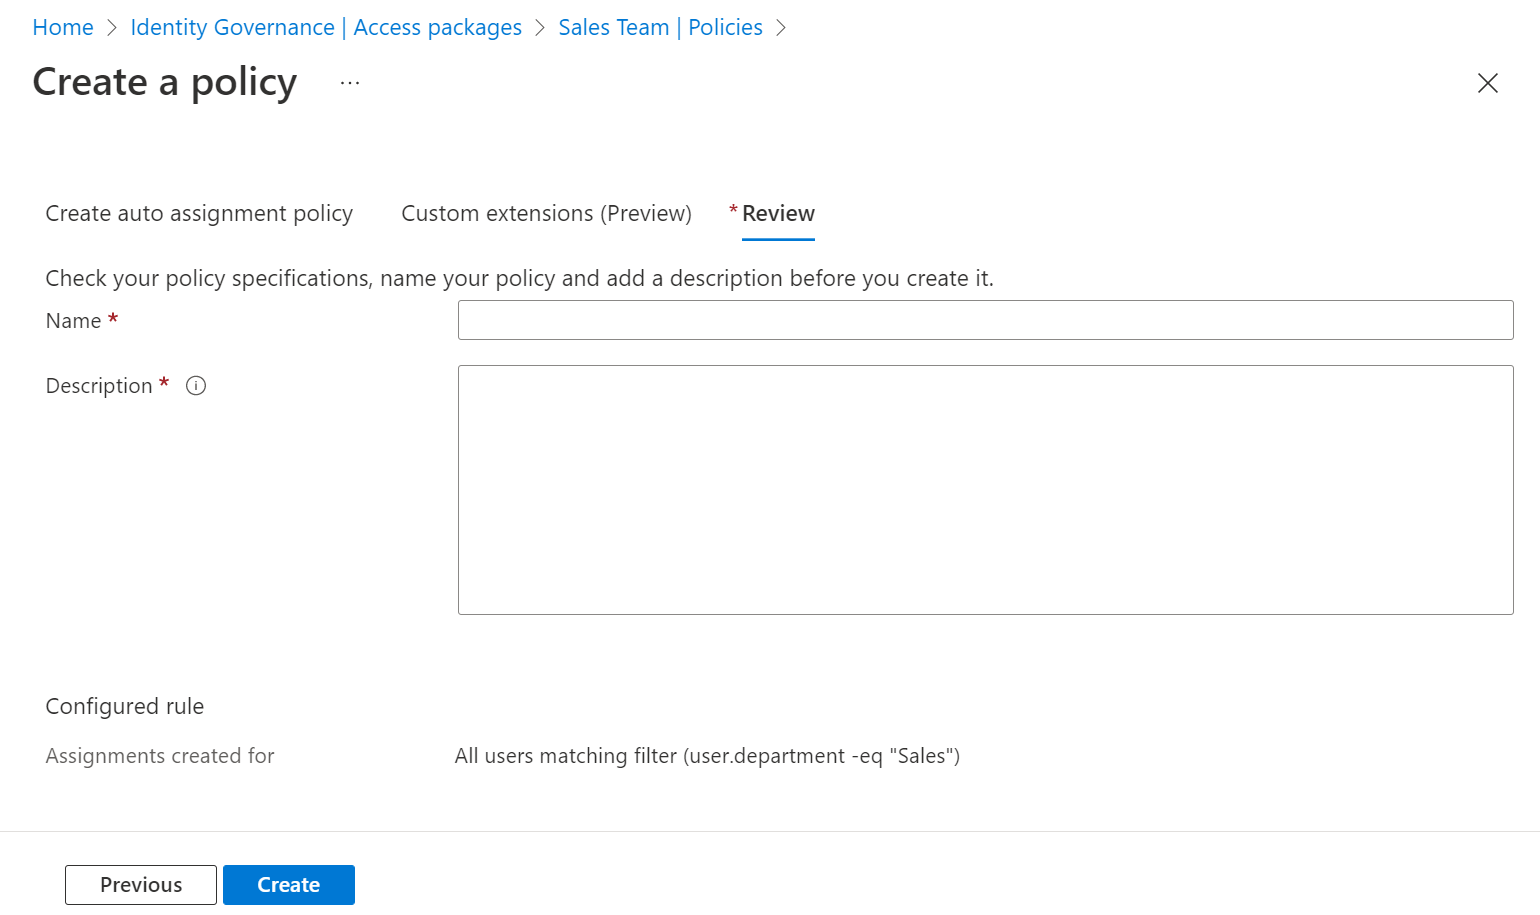Viewport: 1540px width, 915px height.
Task: Click the Assignments created for label
Action: (159, 756)
